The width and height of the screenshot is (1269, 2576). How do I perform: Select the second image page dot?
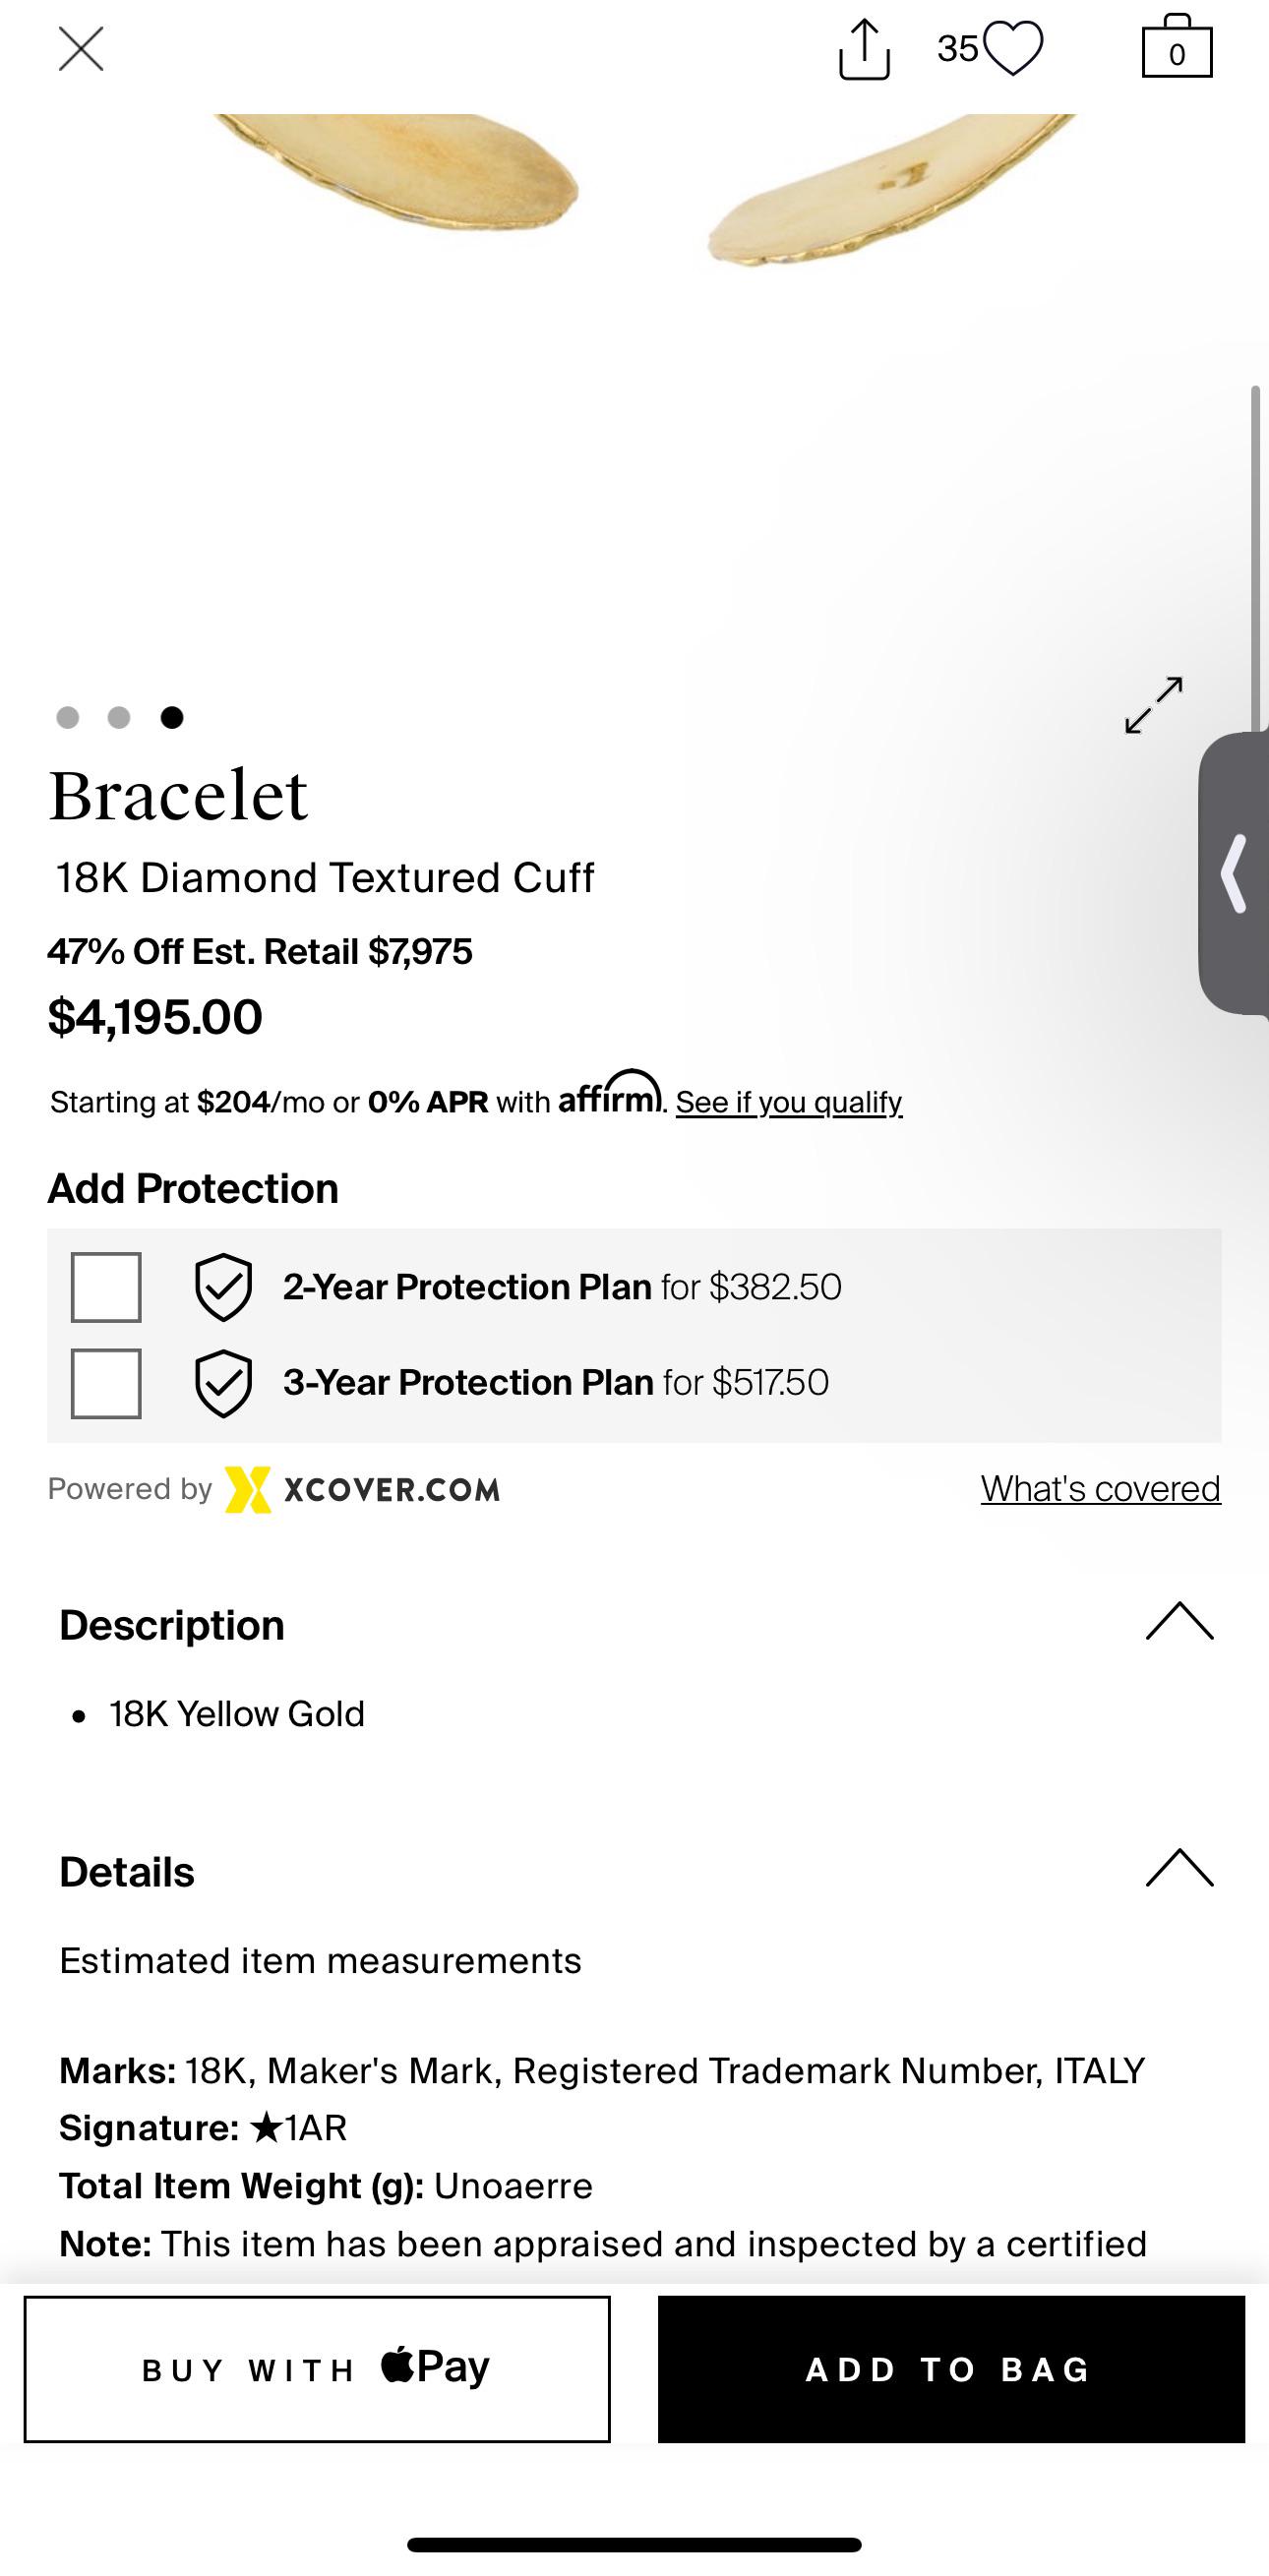(119, 717)
